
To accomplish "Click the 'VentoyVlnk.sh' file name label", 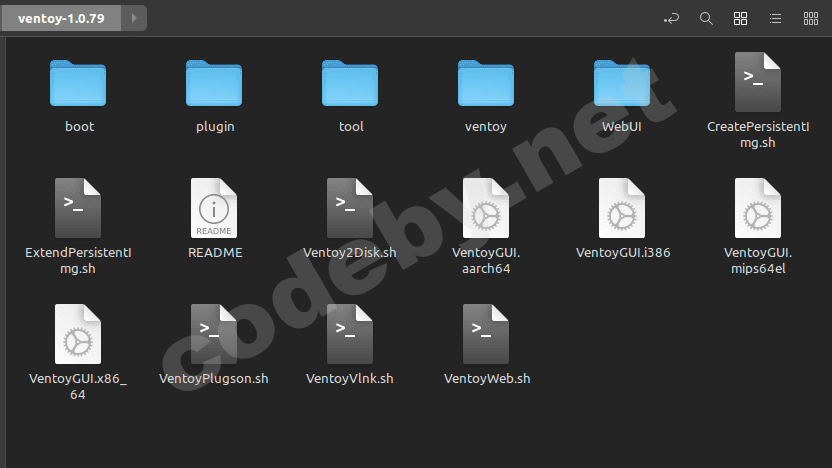I will (350, 379).
